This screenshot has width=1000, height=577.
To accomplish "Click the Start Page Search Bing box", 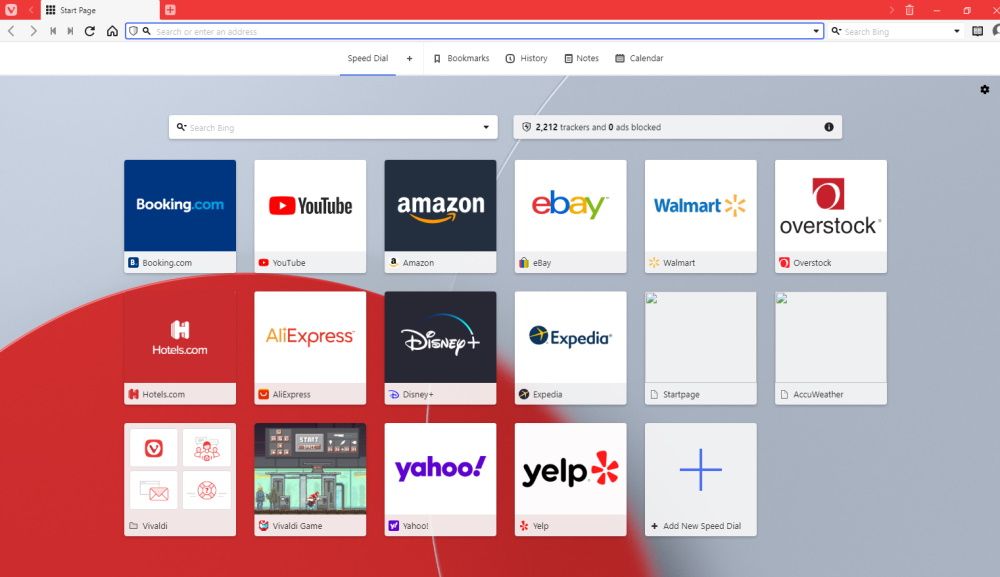I will (333, 127).
